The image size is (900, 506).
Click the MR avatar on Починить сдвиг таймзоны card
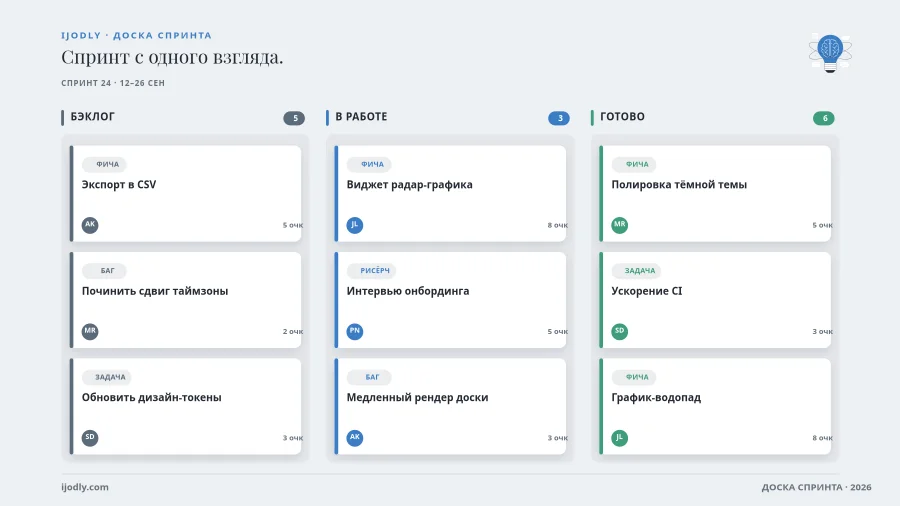point(90,331)
